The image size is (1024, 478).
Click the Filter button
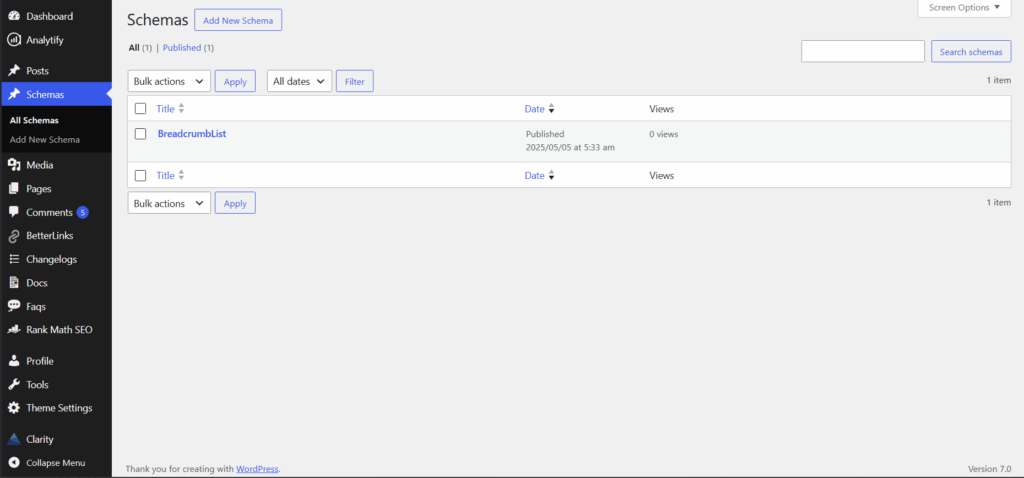tap(355, 82)
